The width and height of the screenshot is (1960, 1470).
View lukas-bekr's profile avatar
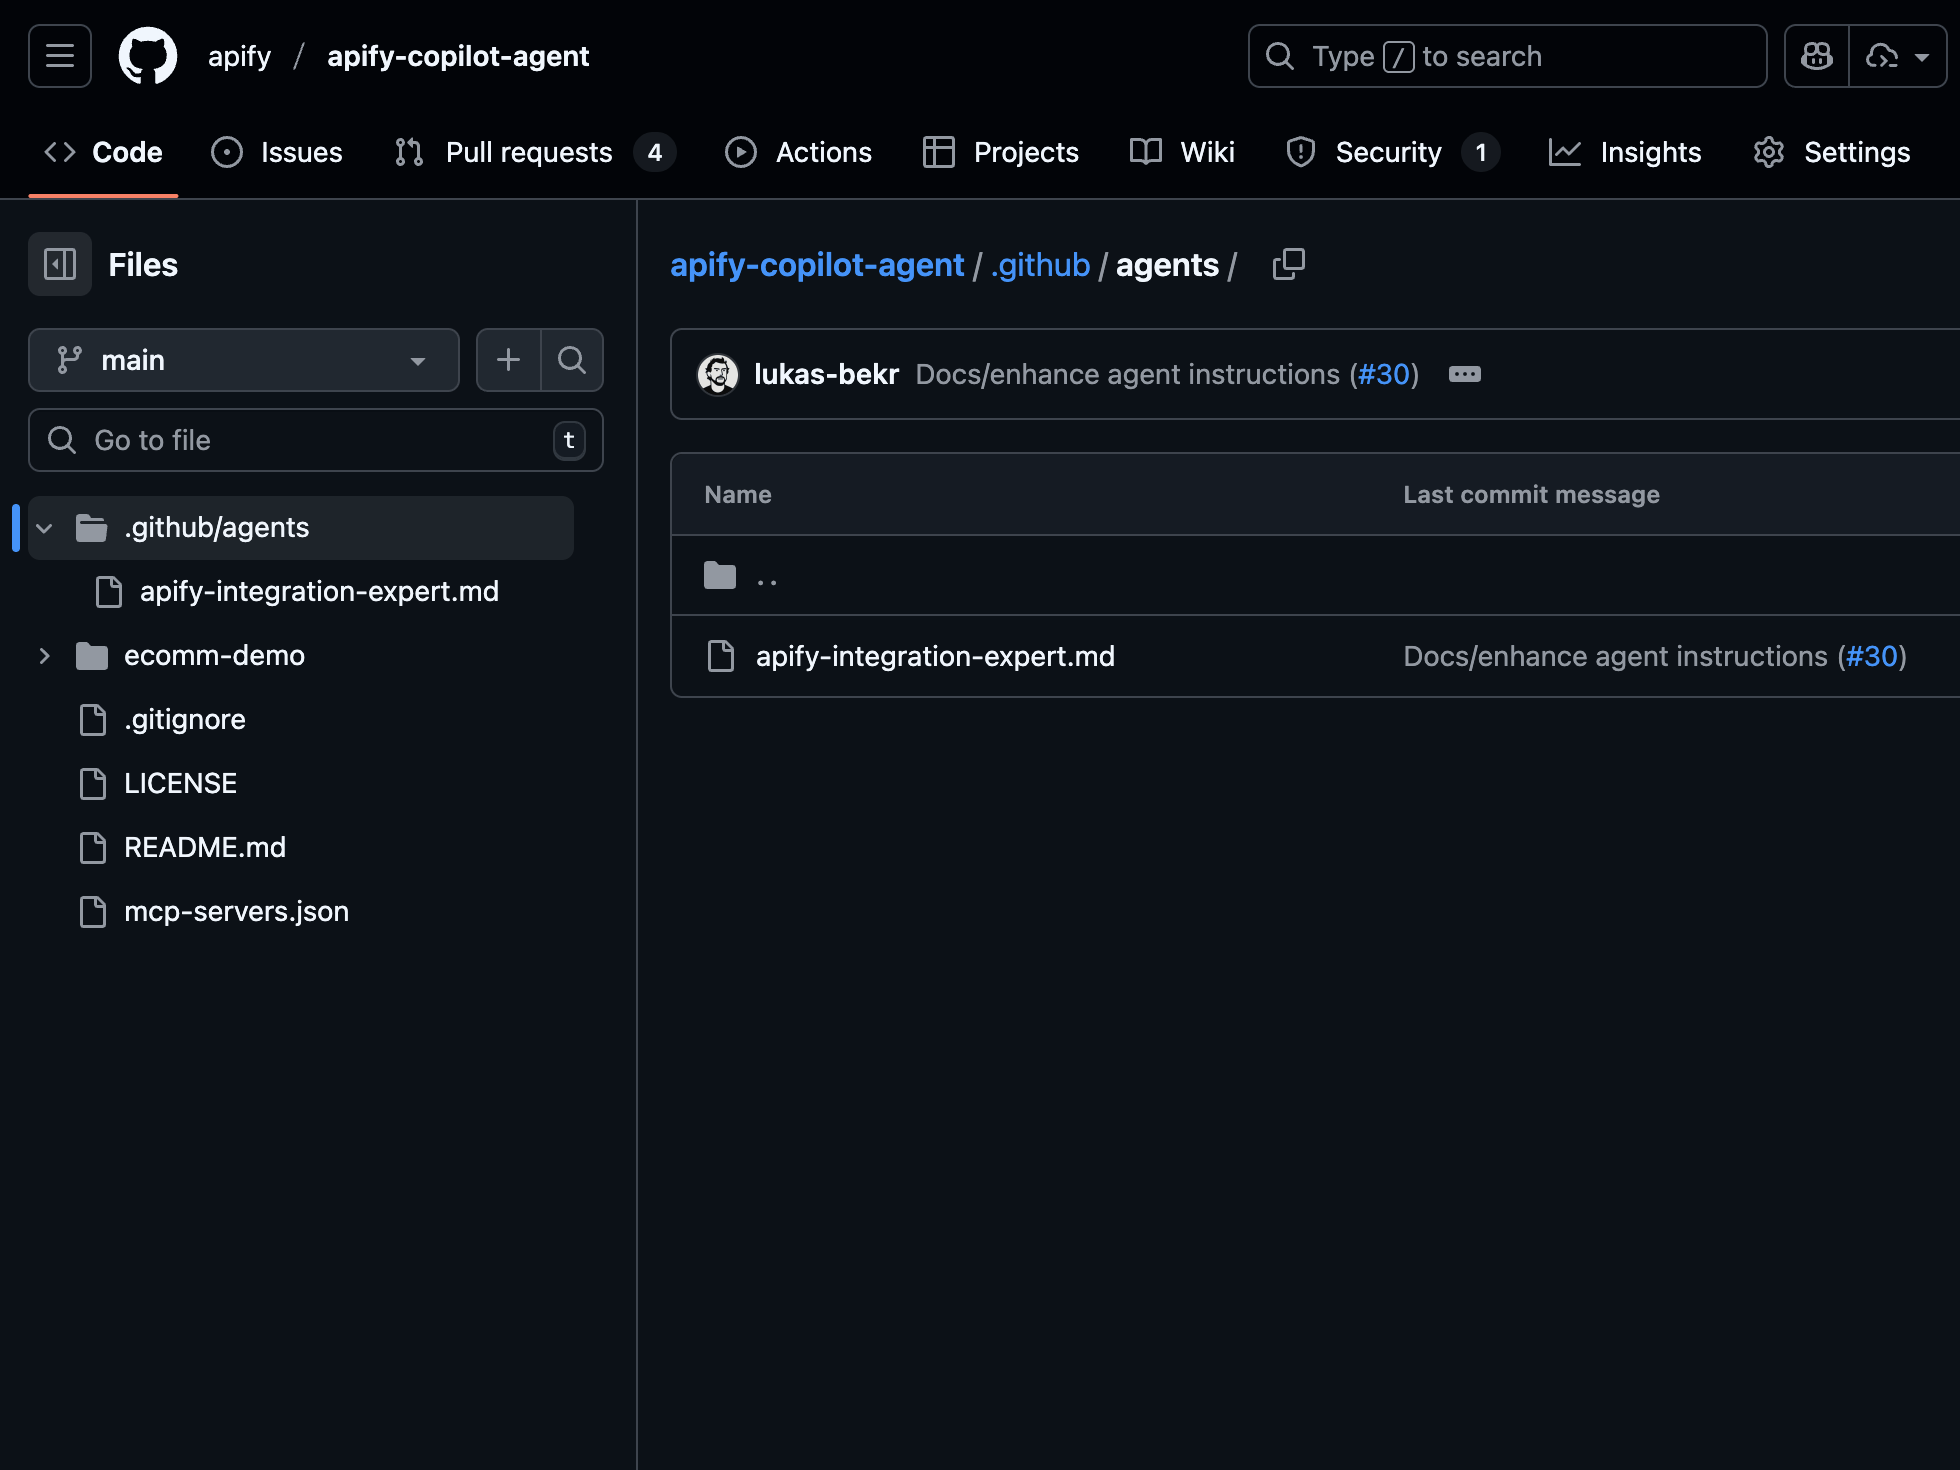point(717,374)
